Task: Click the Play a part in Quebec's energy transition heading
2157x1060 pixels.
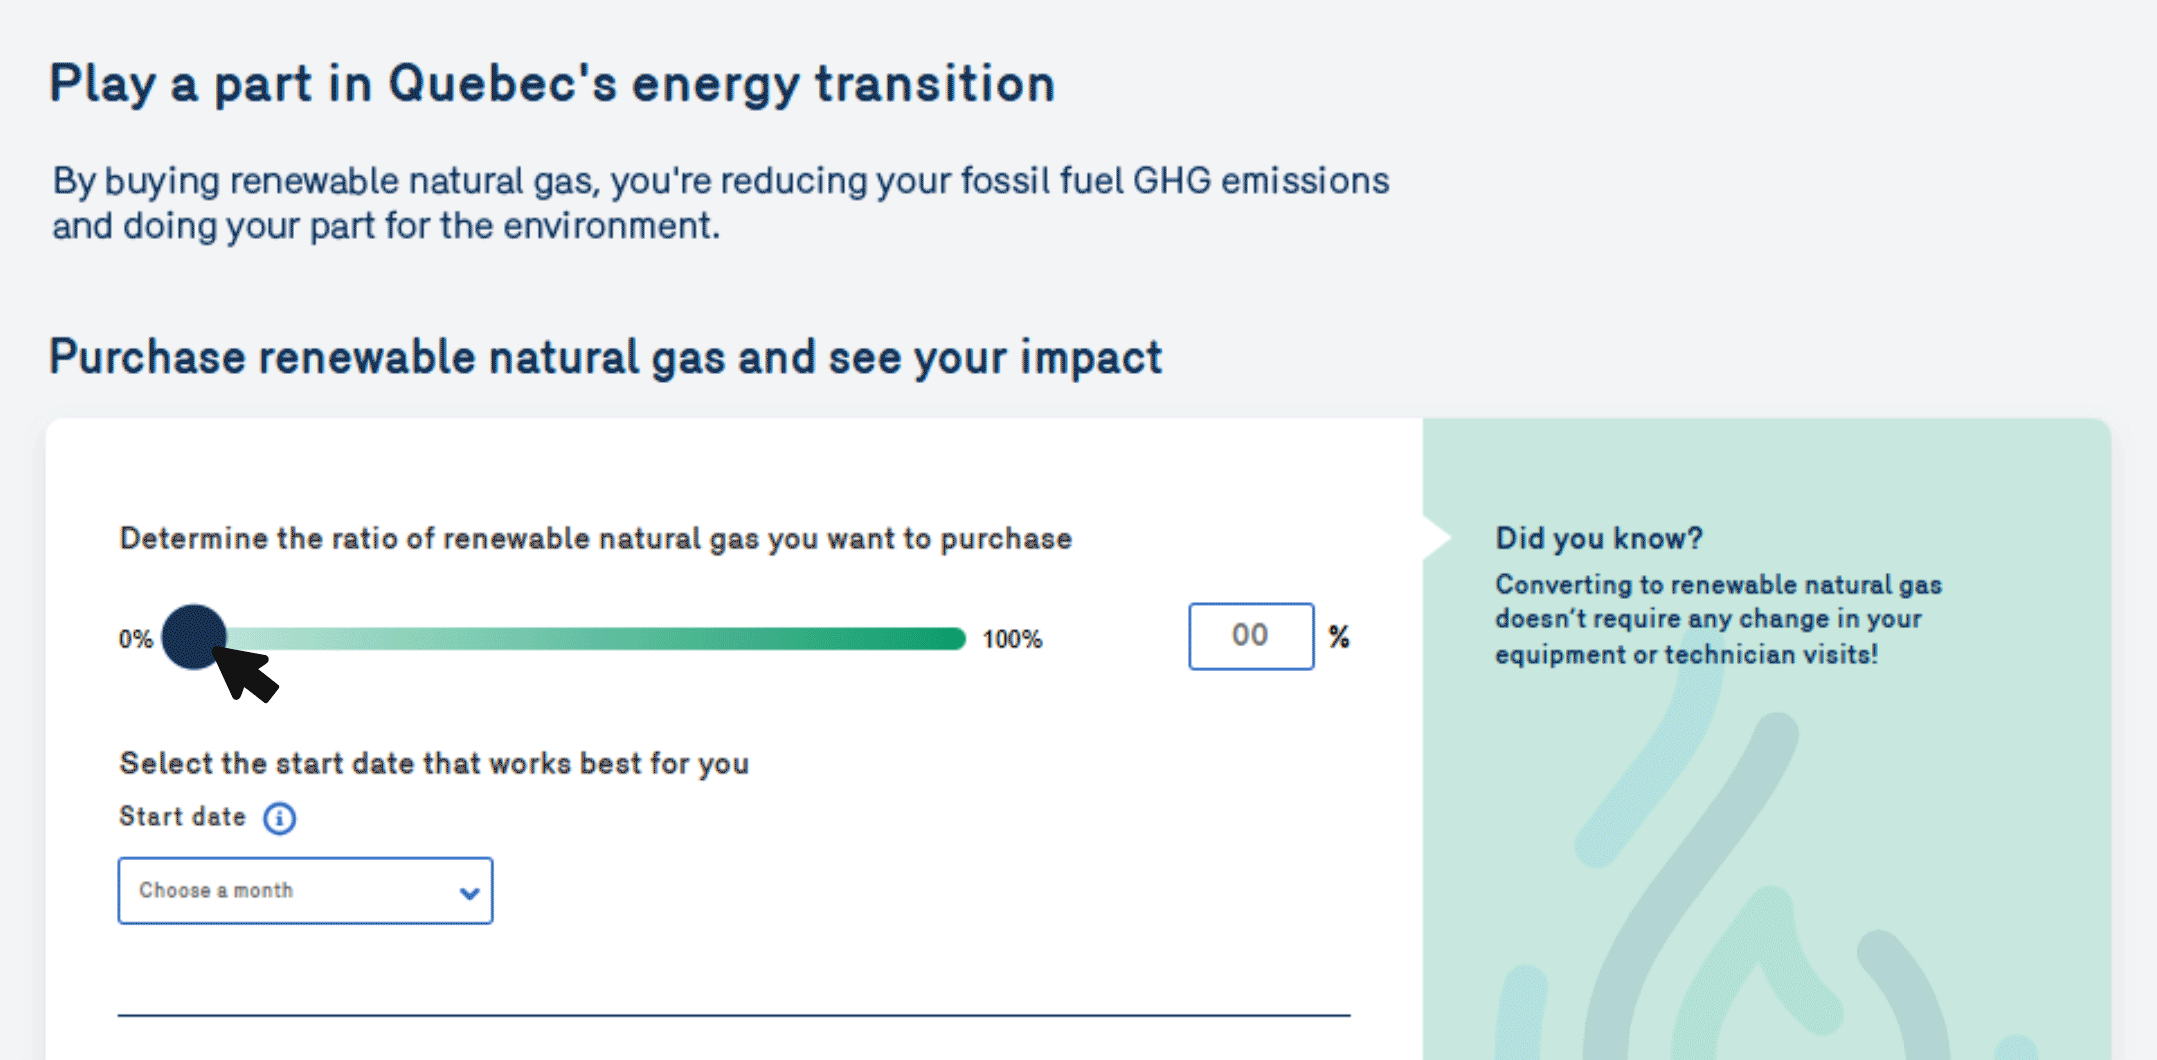Action: tap(552, 84)
